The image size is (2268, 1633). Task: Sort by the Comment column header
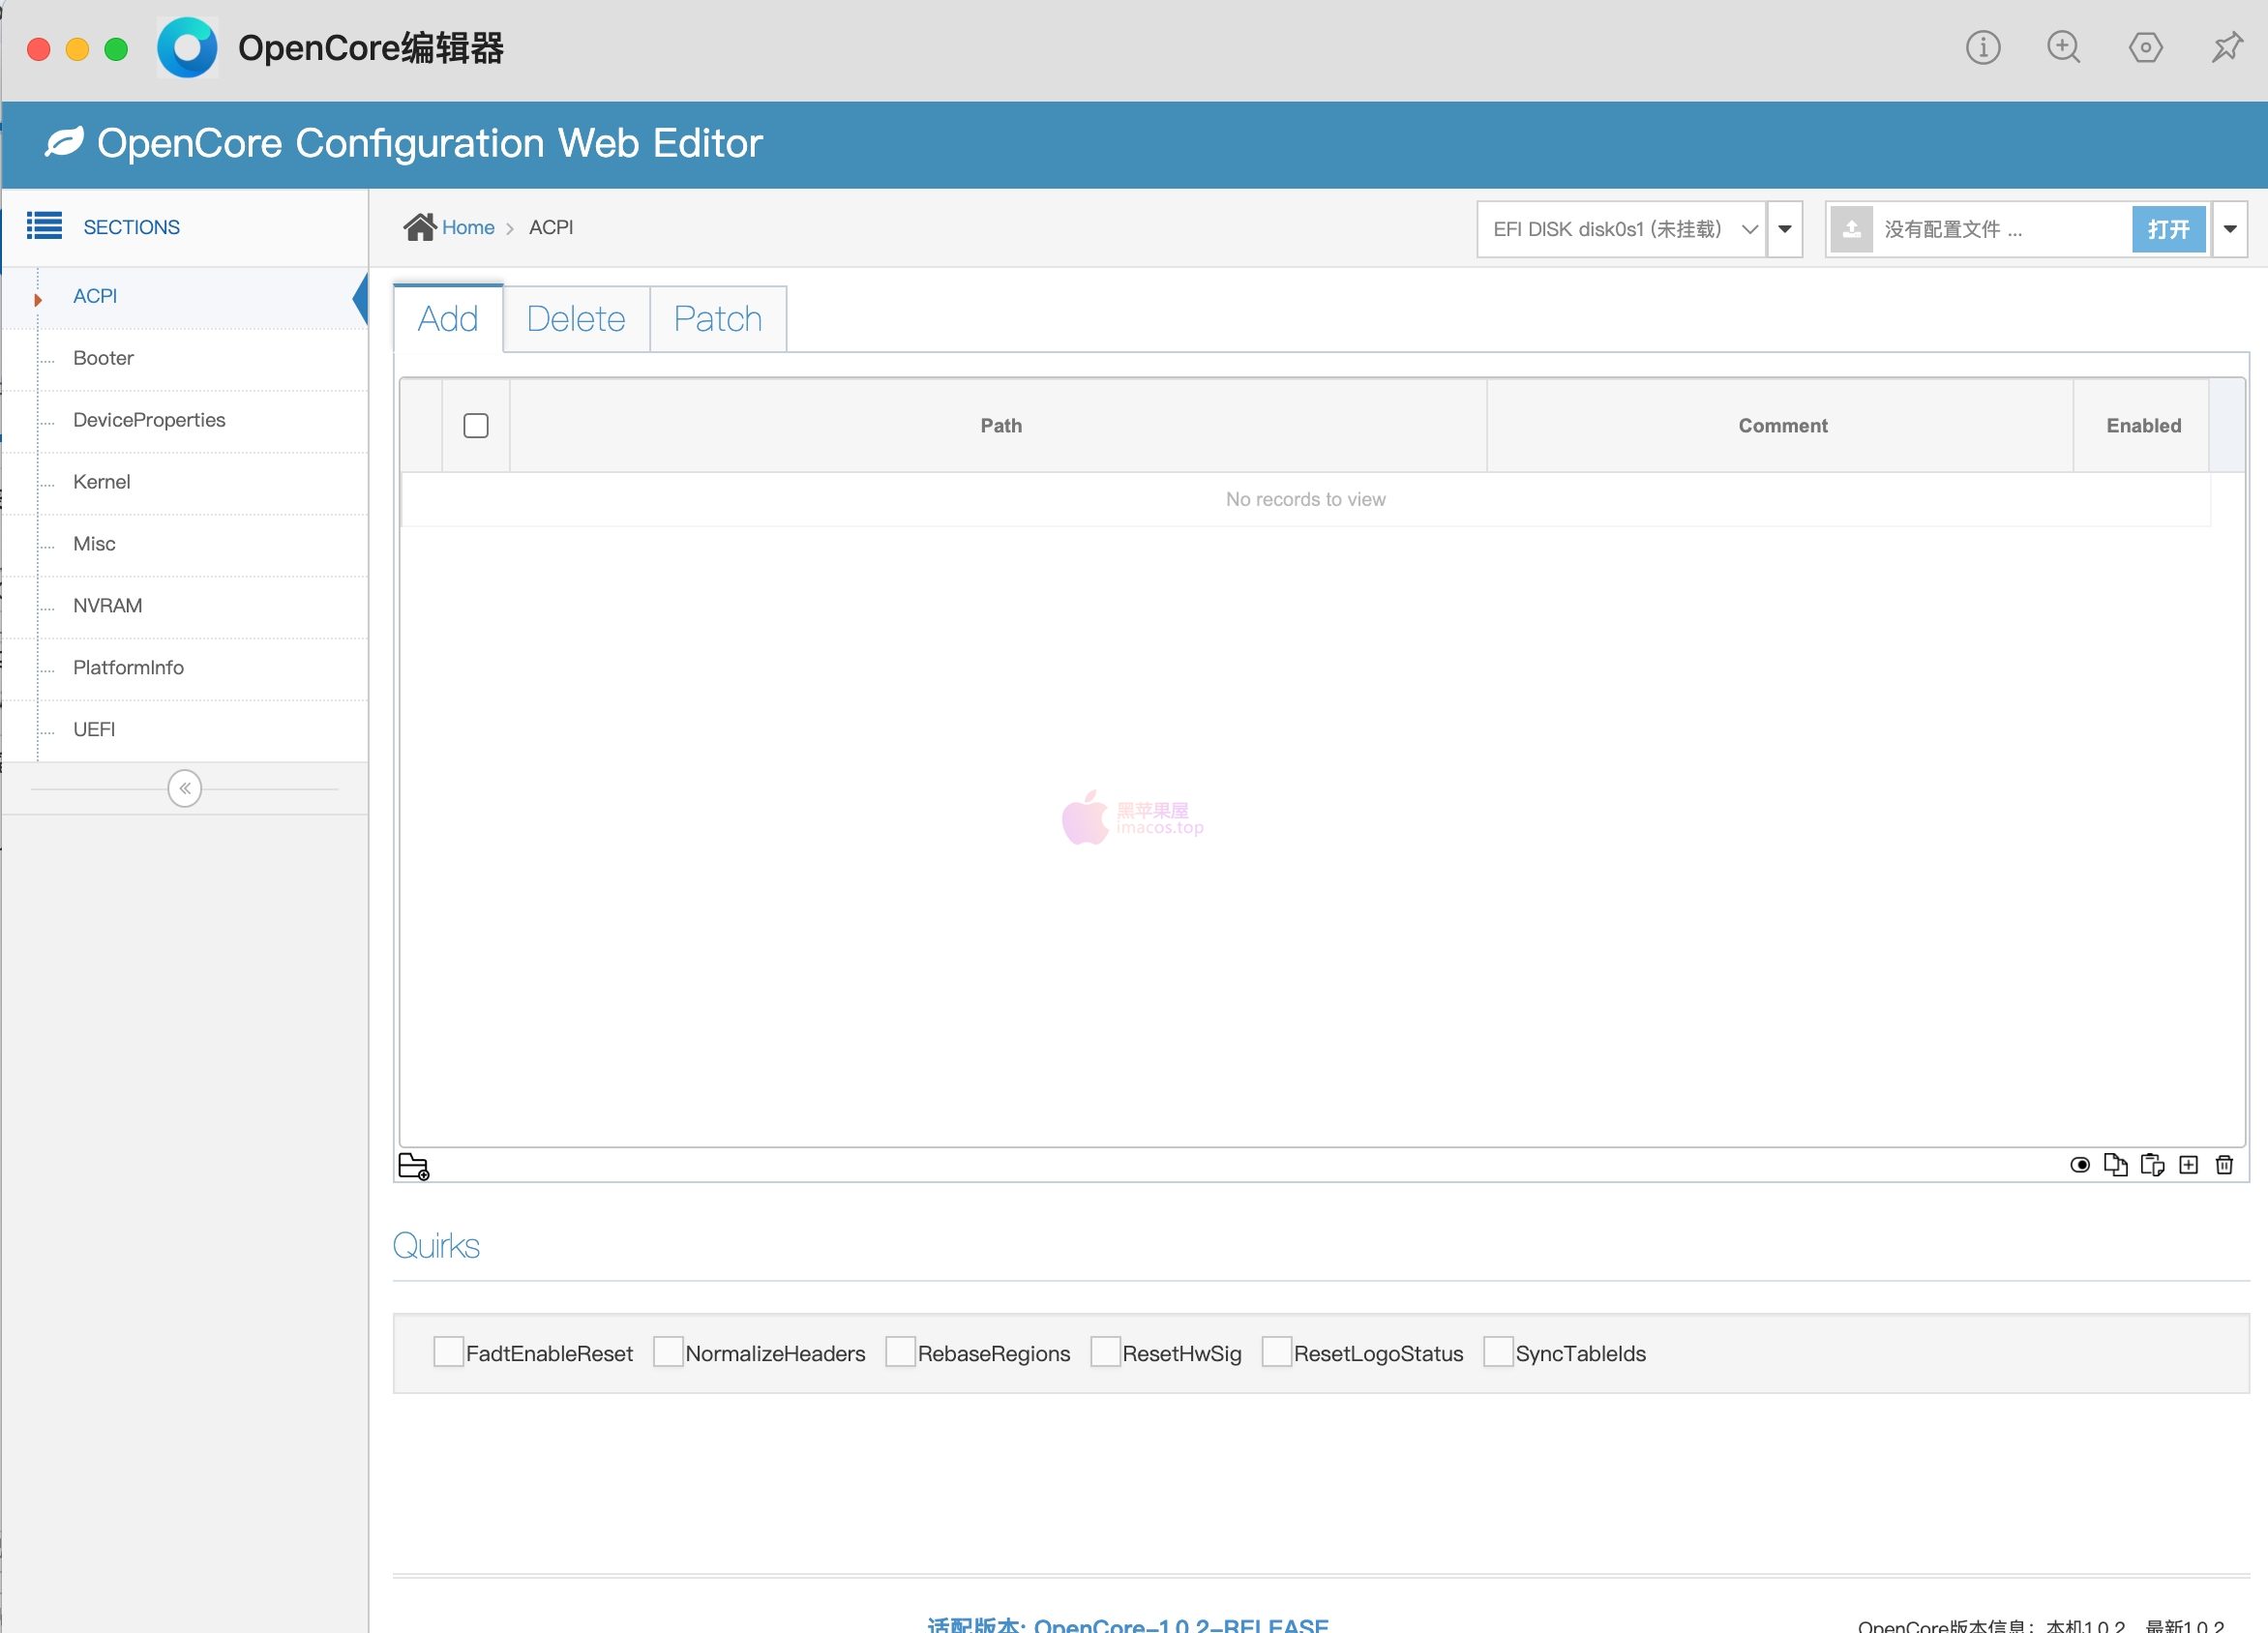pos(1782,425)
